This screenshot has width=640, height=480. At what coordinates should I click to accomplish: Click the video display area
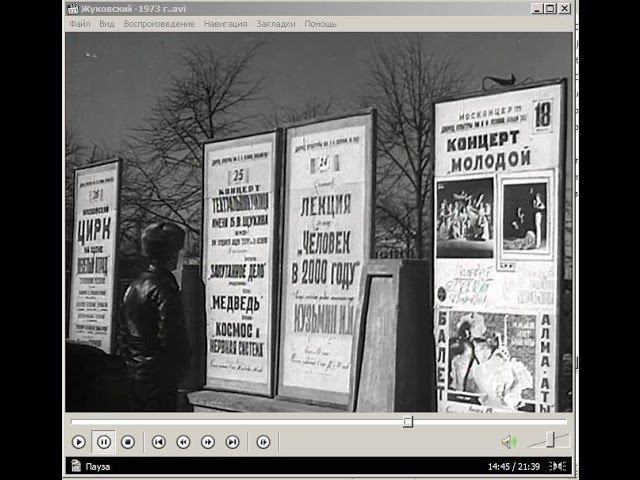(x=319, y=222)
